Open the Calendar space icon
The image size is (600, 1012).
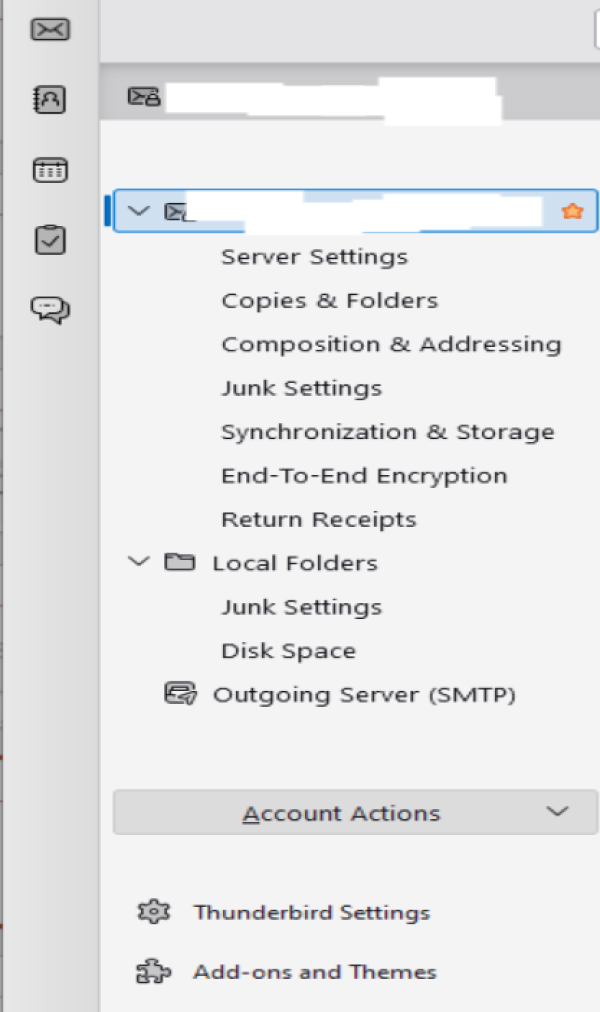point(50,169)
